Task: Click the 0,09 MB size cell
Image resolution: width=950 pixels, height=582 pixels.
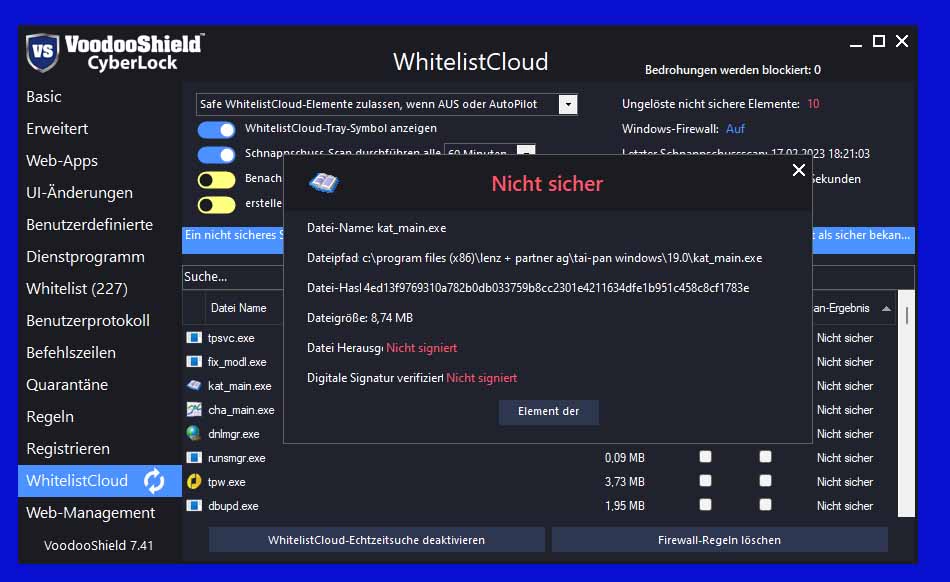Action: 624,458
